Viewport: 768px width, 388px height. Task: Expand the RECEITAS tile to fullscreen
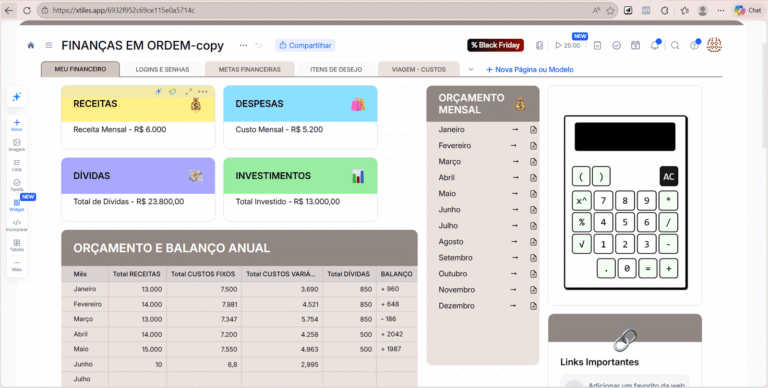189,92
